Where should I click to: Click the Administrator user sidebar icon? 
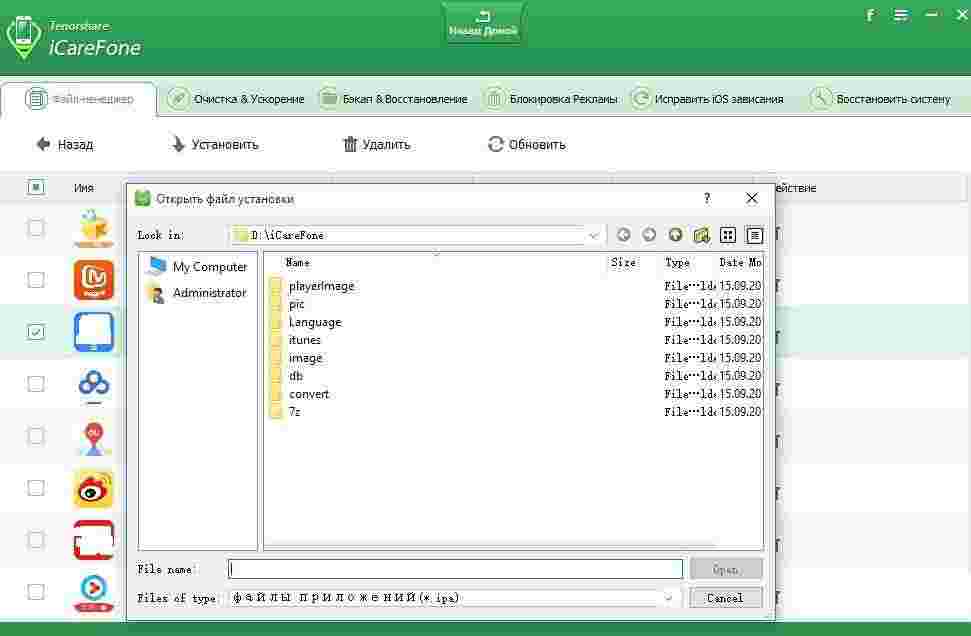tap(157, 293)
